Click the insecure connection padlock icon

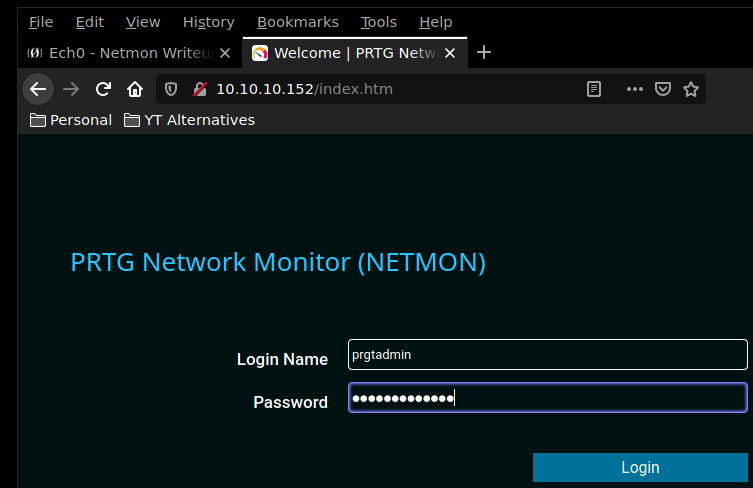click(x=199, y=89)
